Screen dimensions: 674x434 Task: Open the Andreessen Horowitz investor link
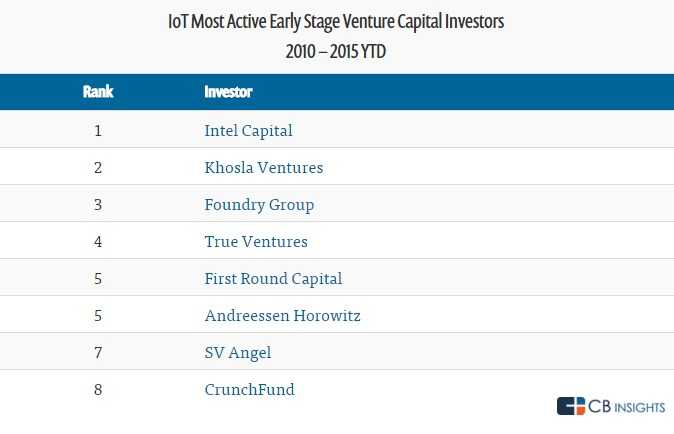click(282, 315)
